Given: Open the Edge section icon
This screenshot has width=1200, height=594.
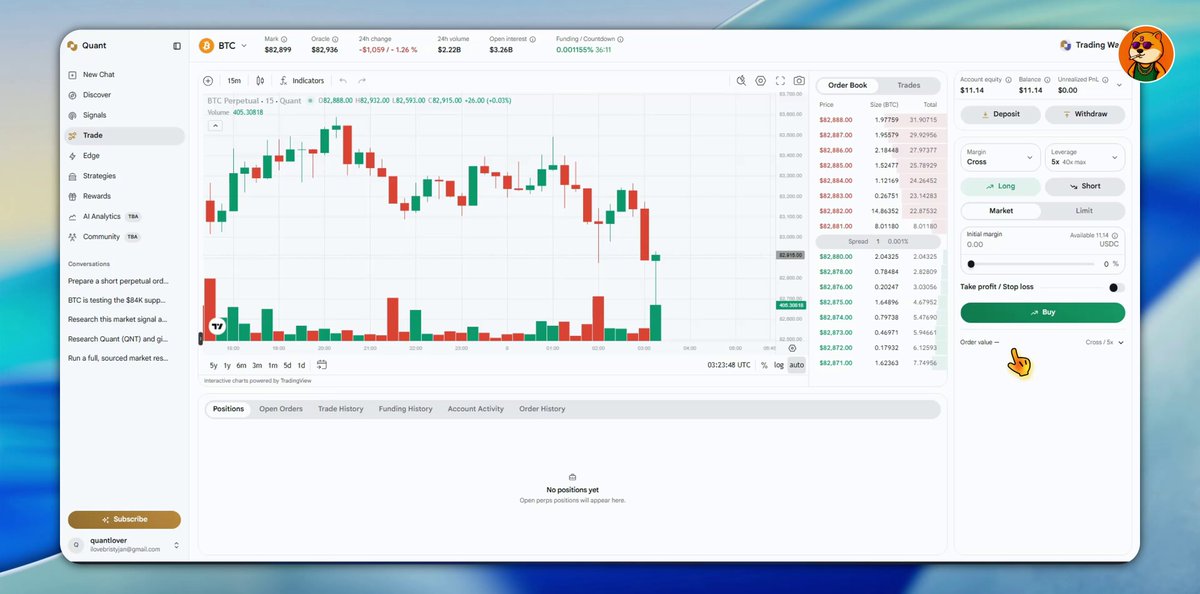Looking at the screenshot, I should (x=72, y=156).
